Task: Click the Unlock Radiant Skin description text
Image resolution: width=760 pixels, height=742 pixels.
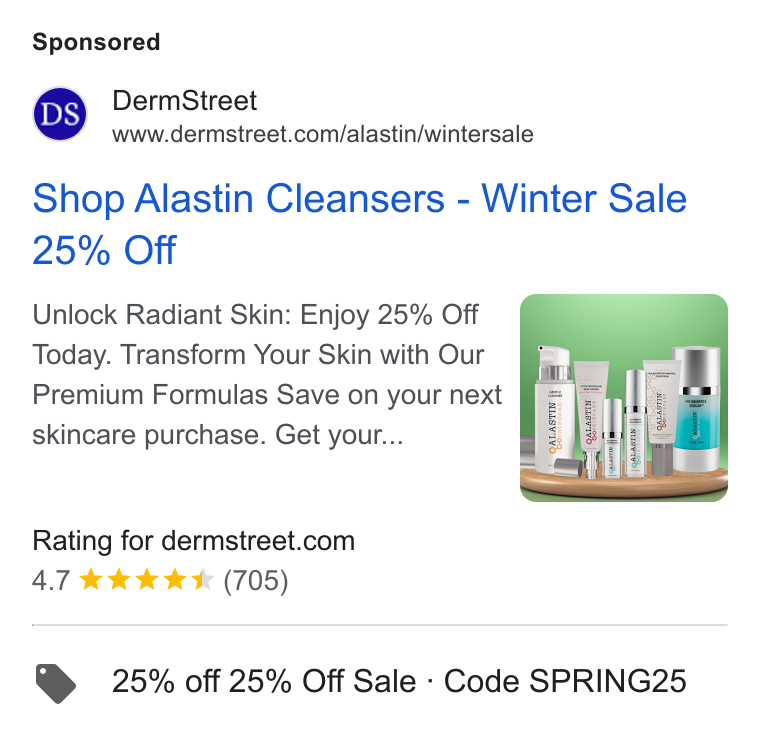Action: point(267,375)
